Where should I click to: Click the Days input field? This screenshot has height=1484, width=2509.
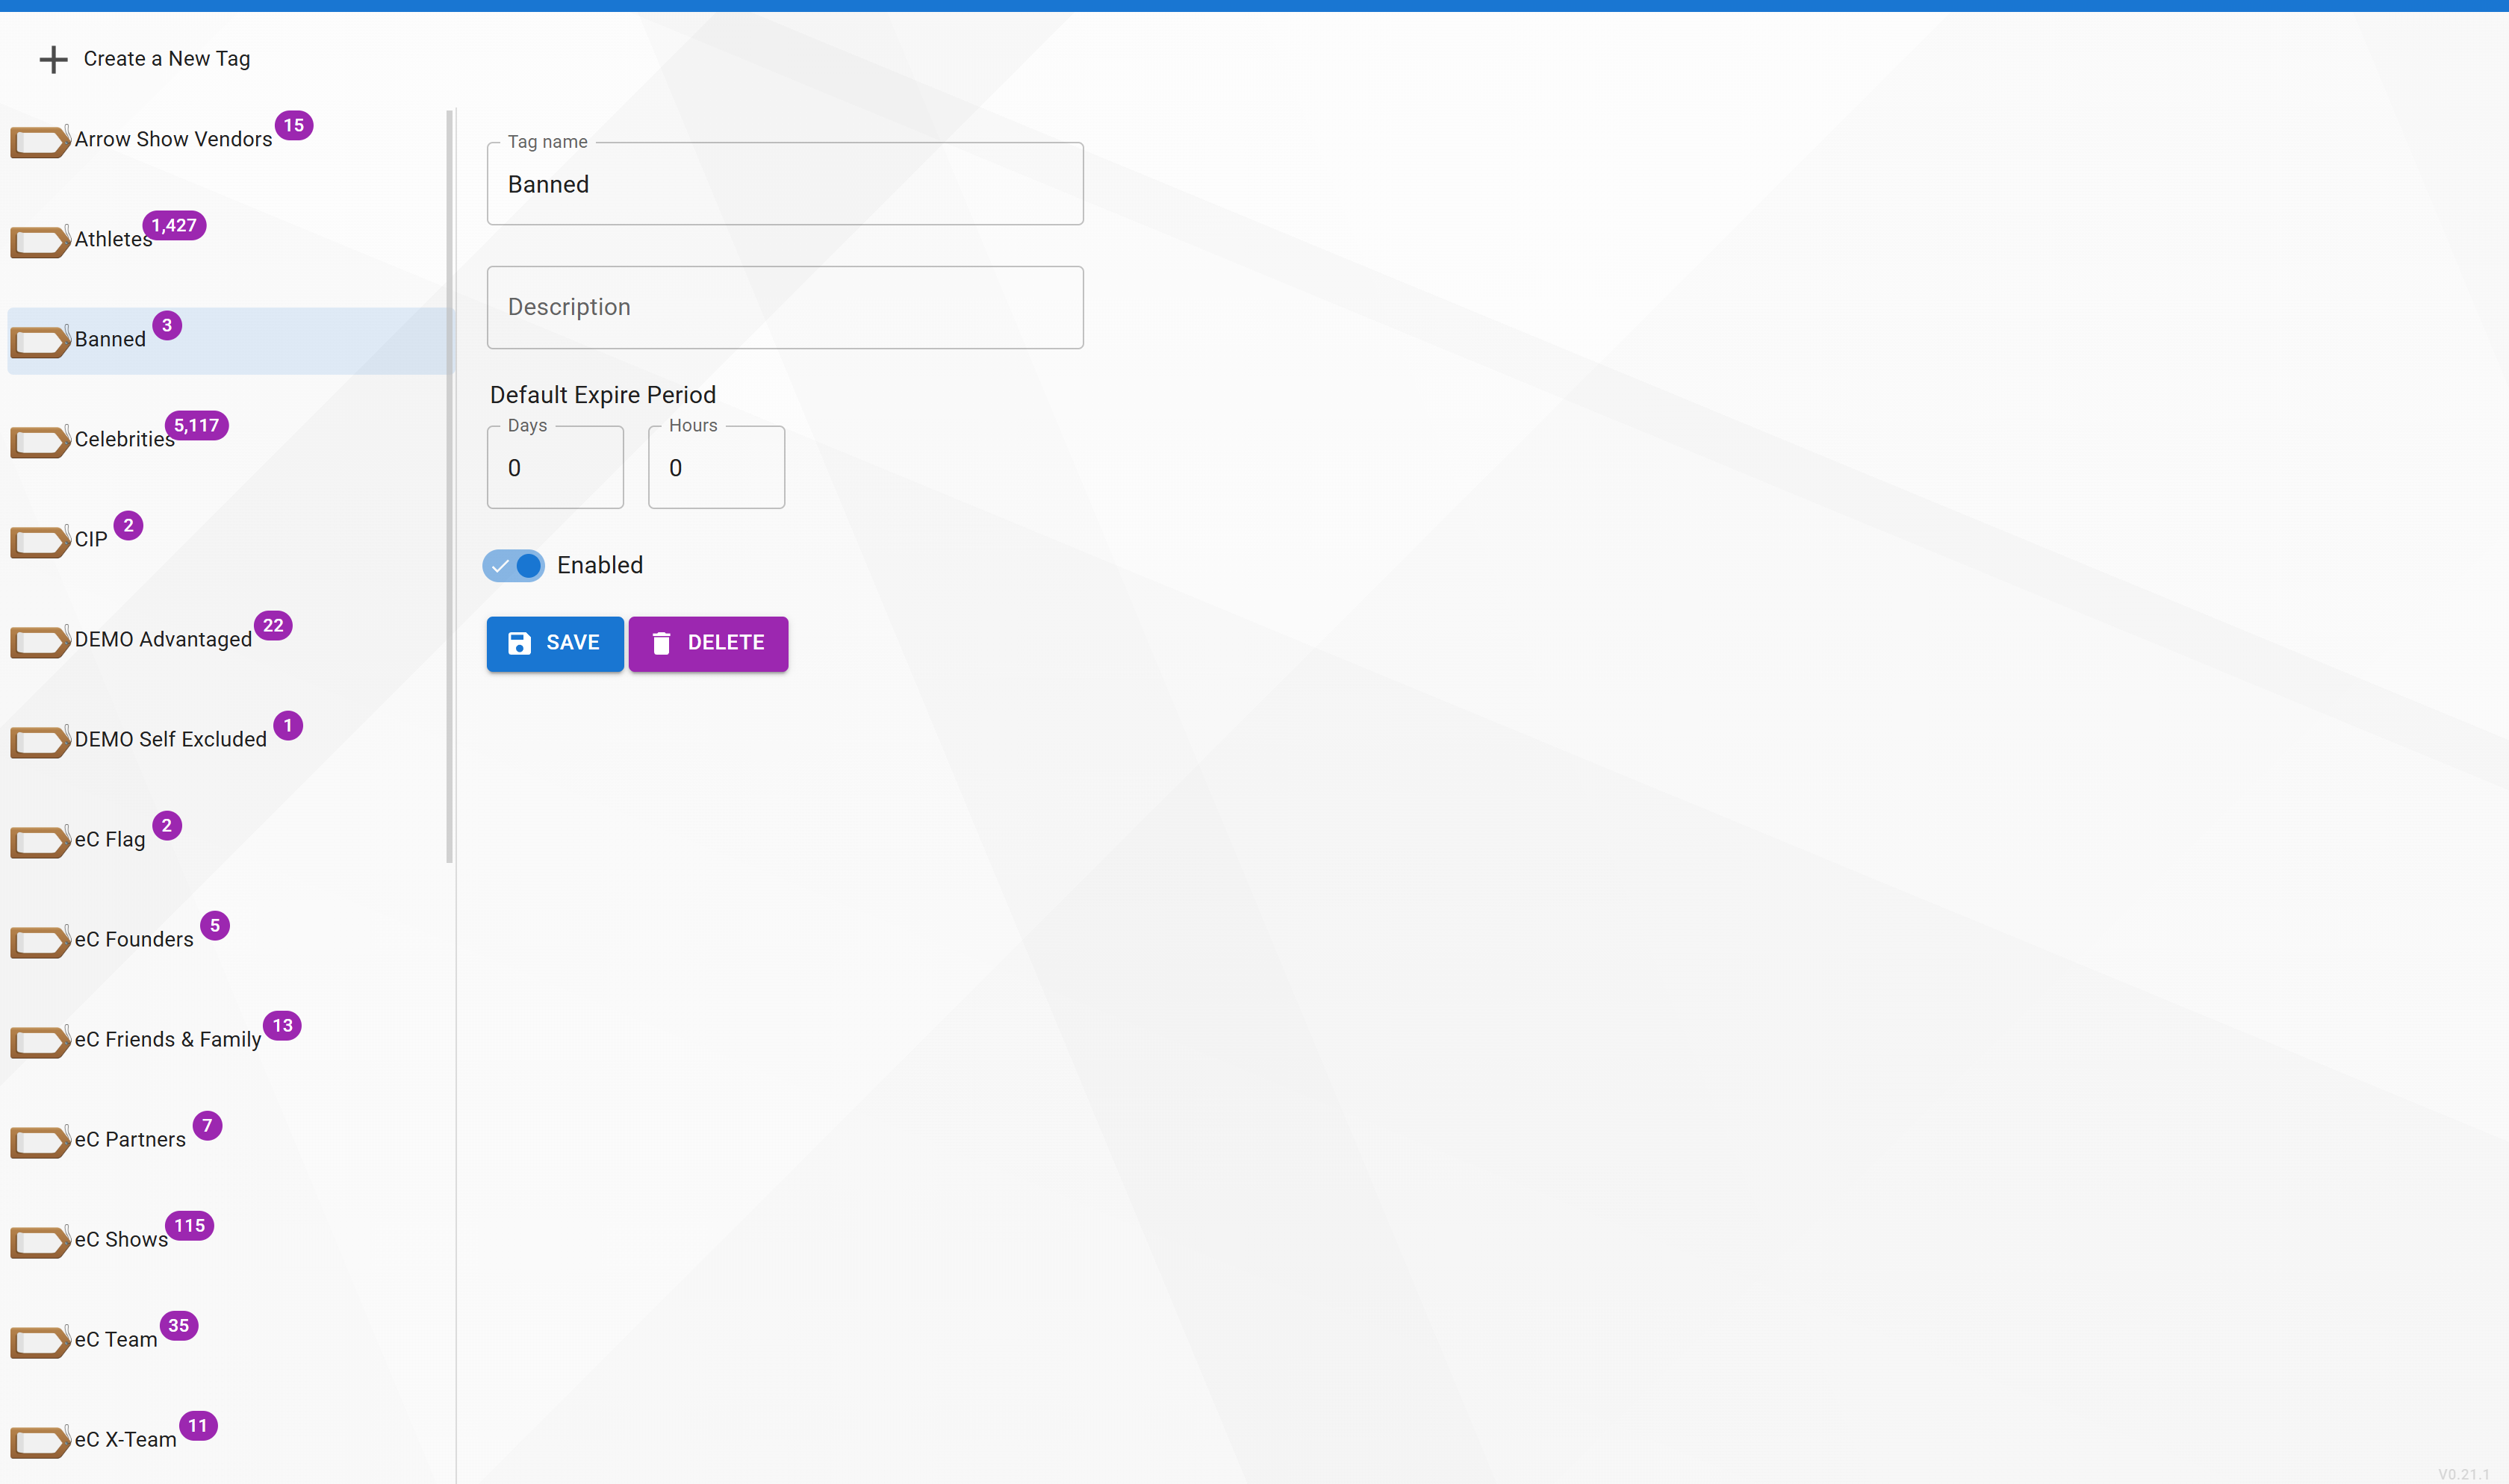555,468
